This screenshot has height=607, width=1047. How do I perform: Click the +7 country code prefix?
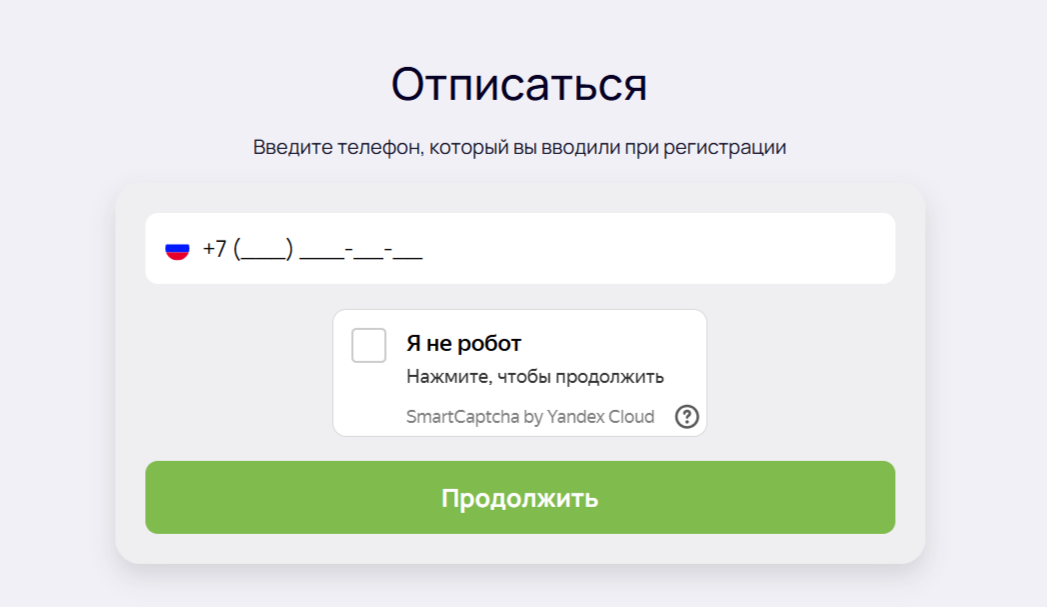point(215,248)
